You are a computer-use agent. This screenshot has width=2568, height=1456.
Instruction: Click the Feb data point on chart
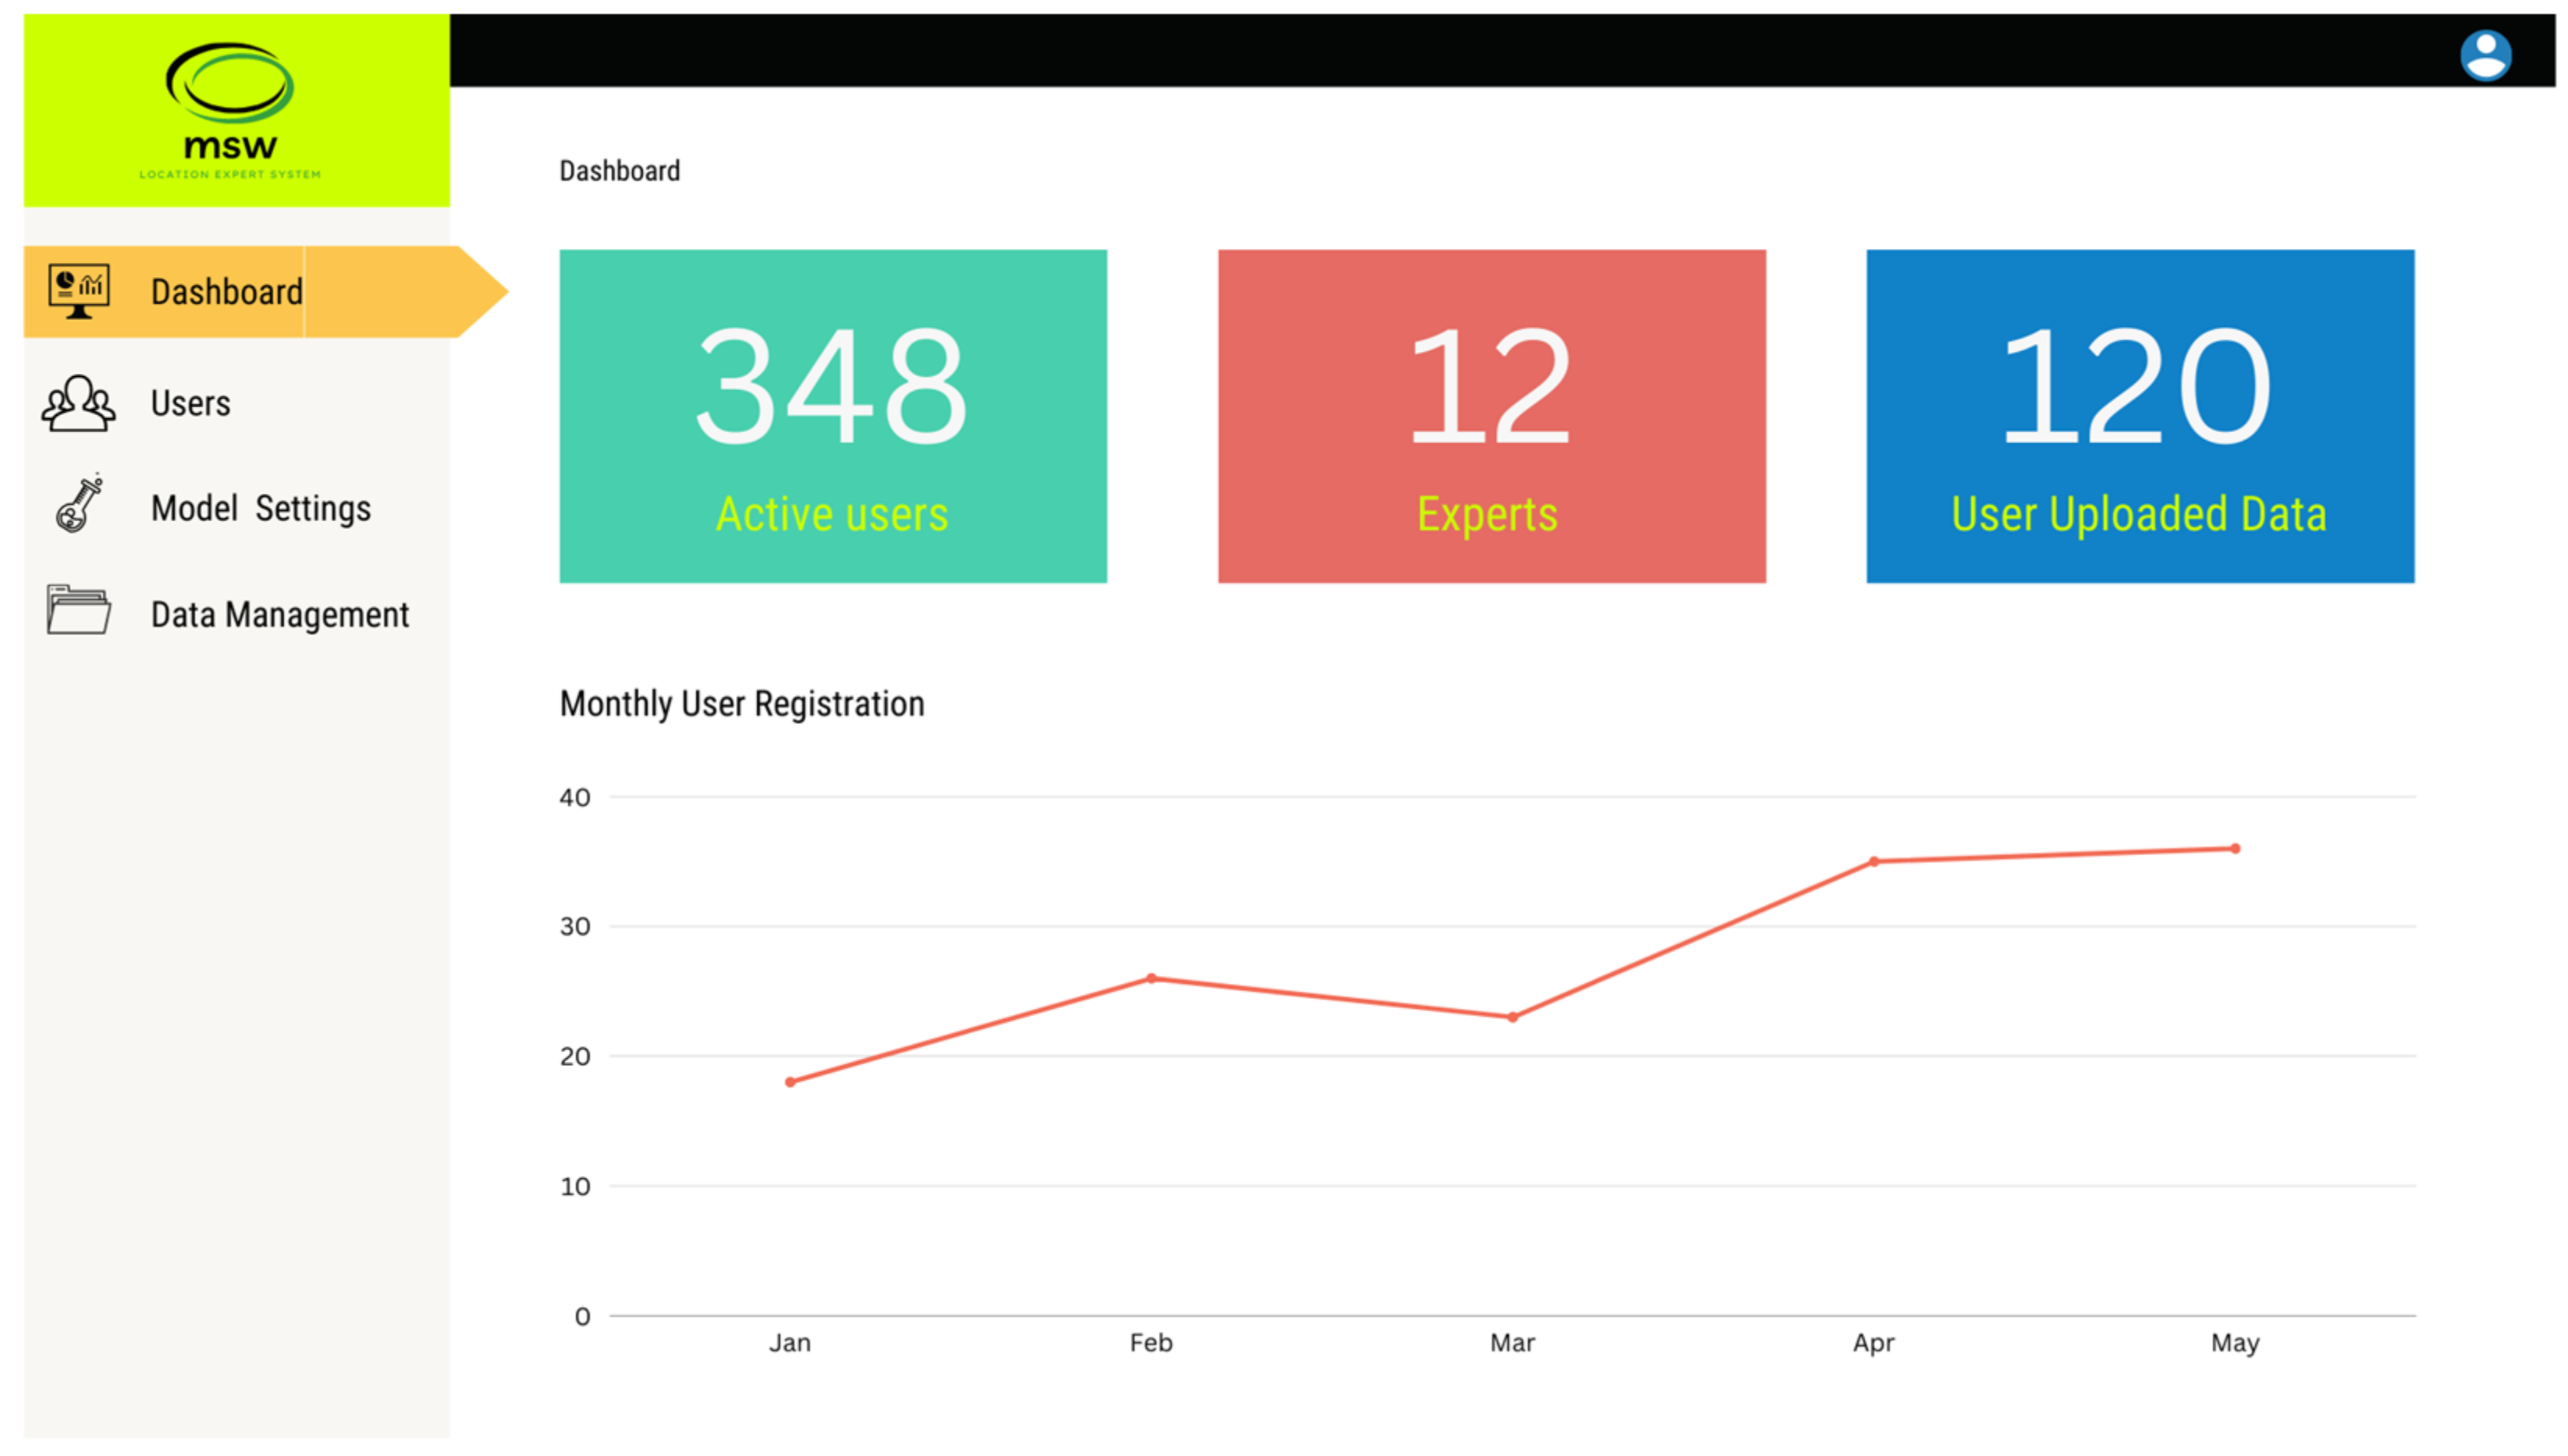pos(1151,978)
